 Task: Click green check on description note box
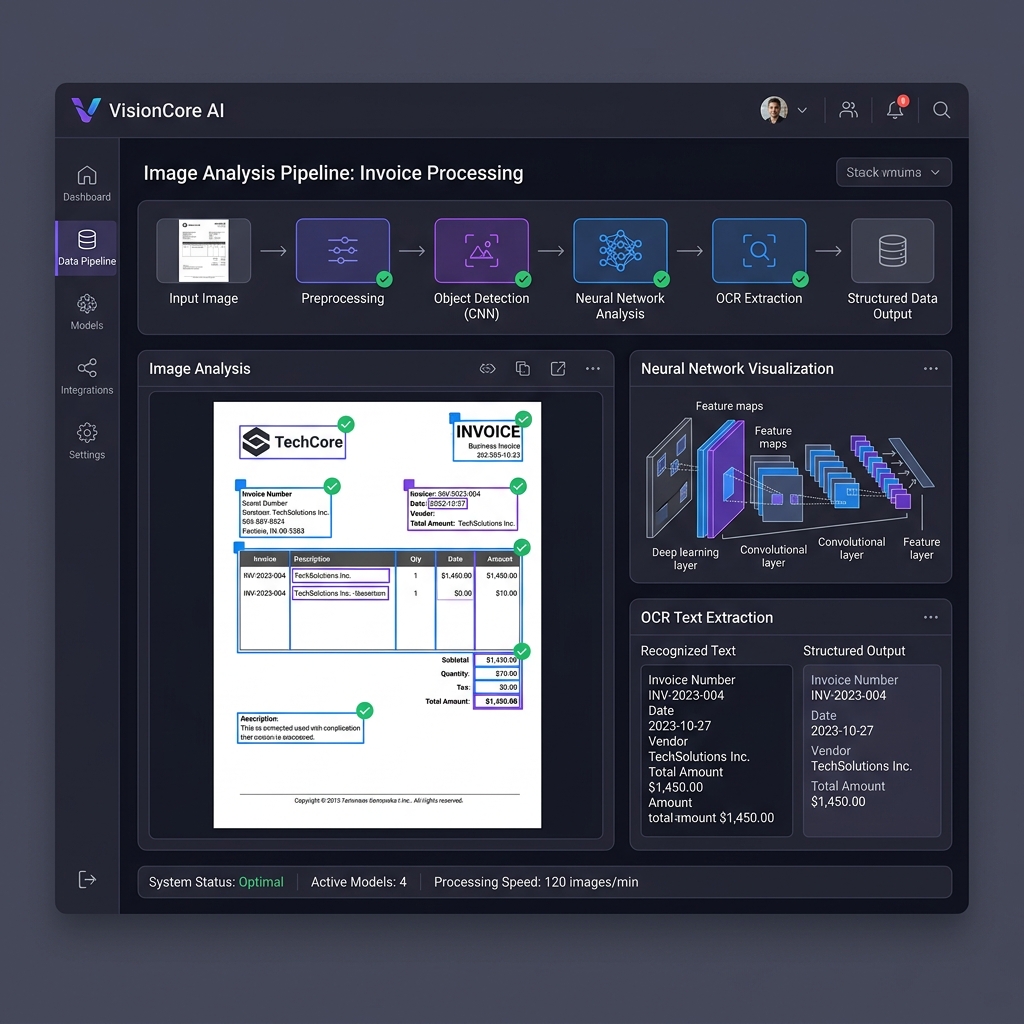(x=365, y=711)
